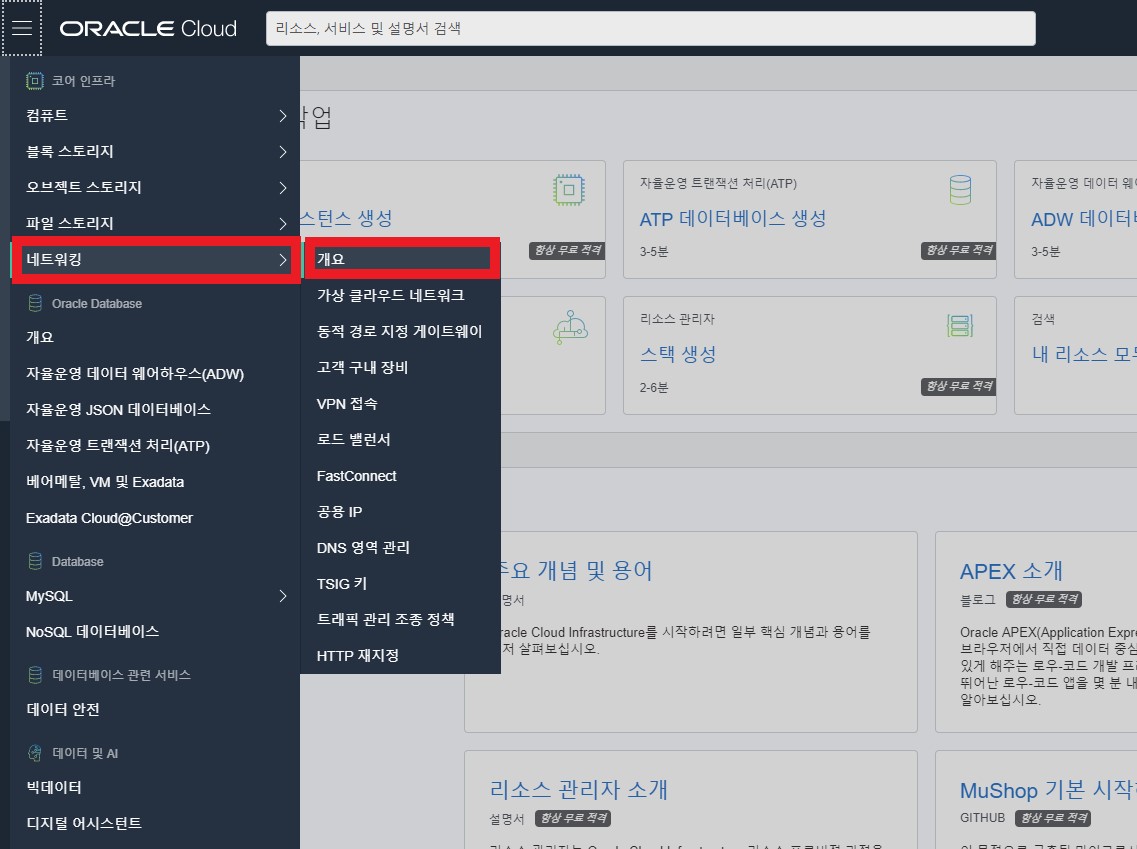Click the 스택 생성 resource manager icon
1137x849 pixels.
tap(960, 326)
